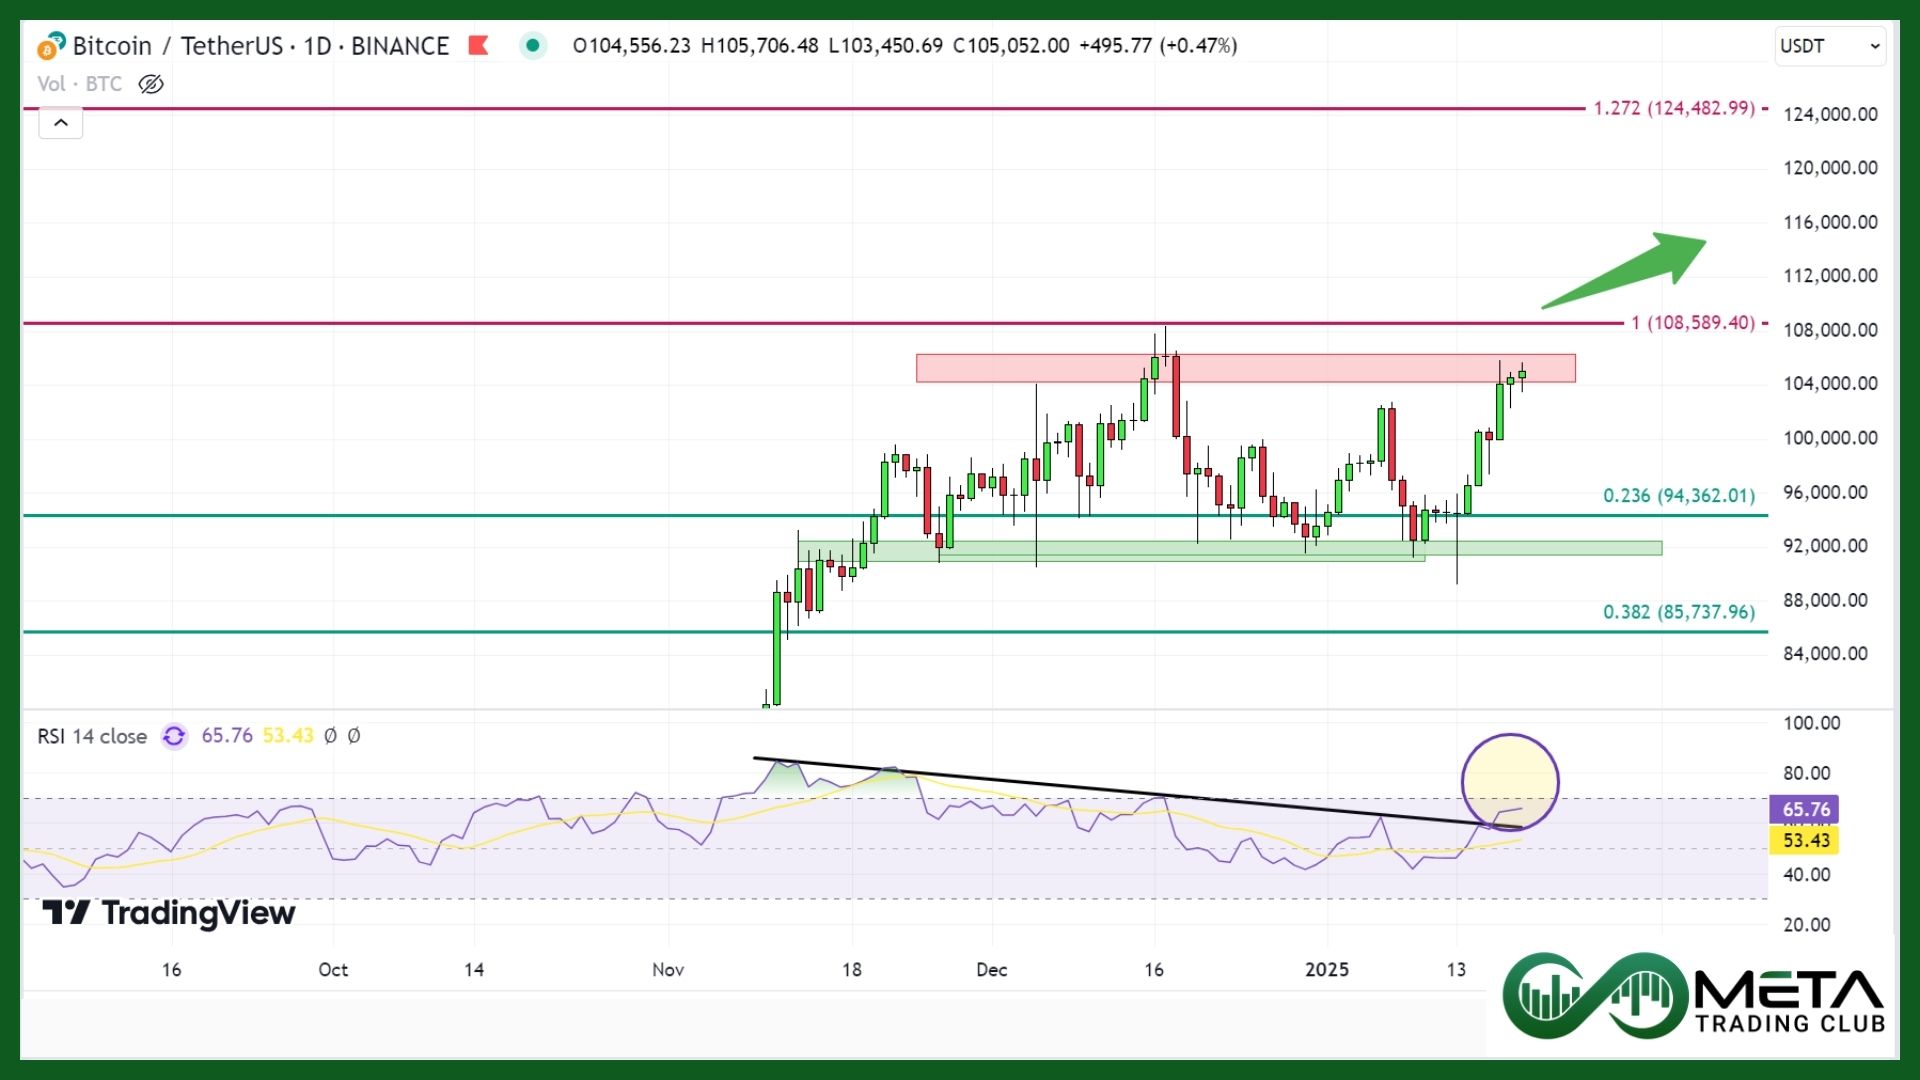Open the USDT currency dropdown
Viewport: 1920px width, 1080px height.
[1830, 46]
